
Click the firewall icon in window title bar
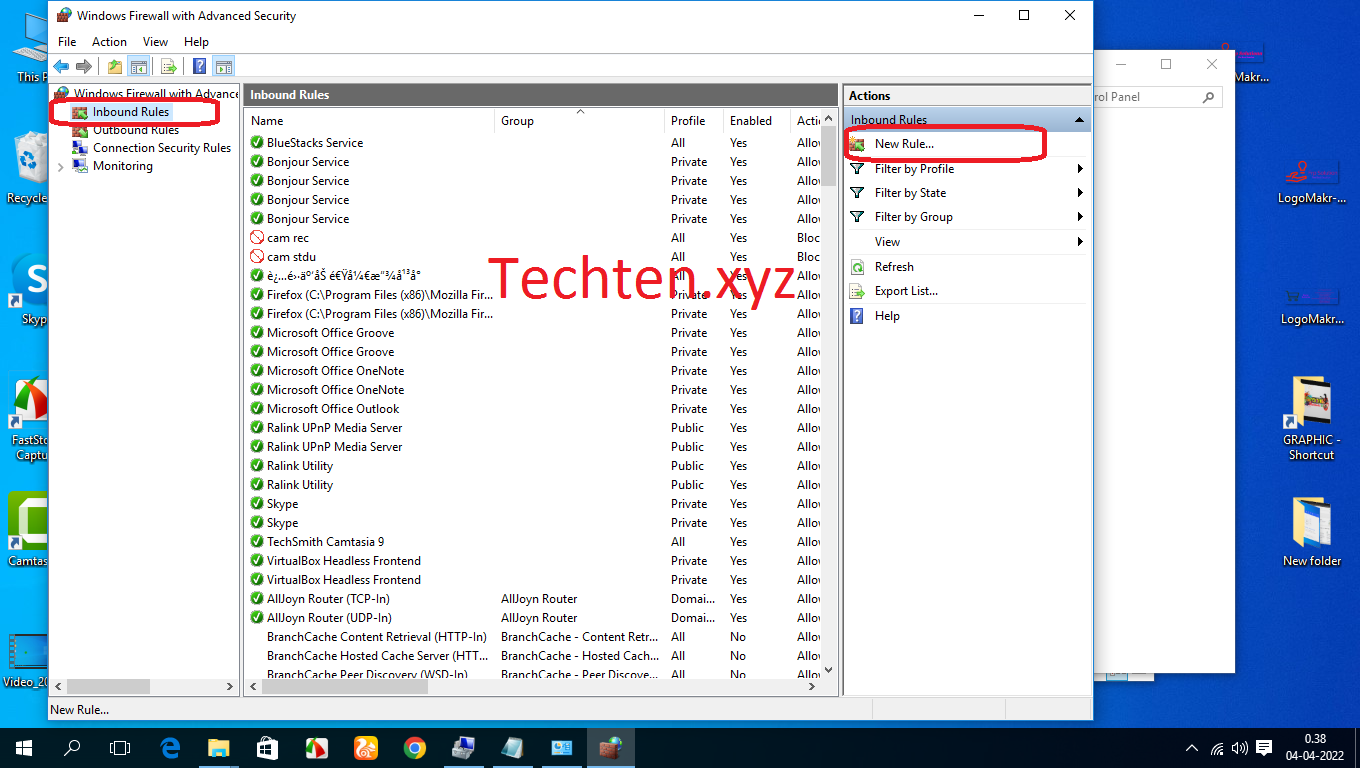[64, 15]
